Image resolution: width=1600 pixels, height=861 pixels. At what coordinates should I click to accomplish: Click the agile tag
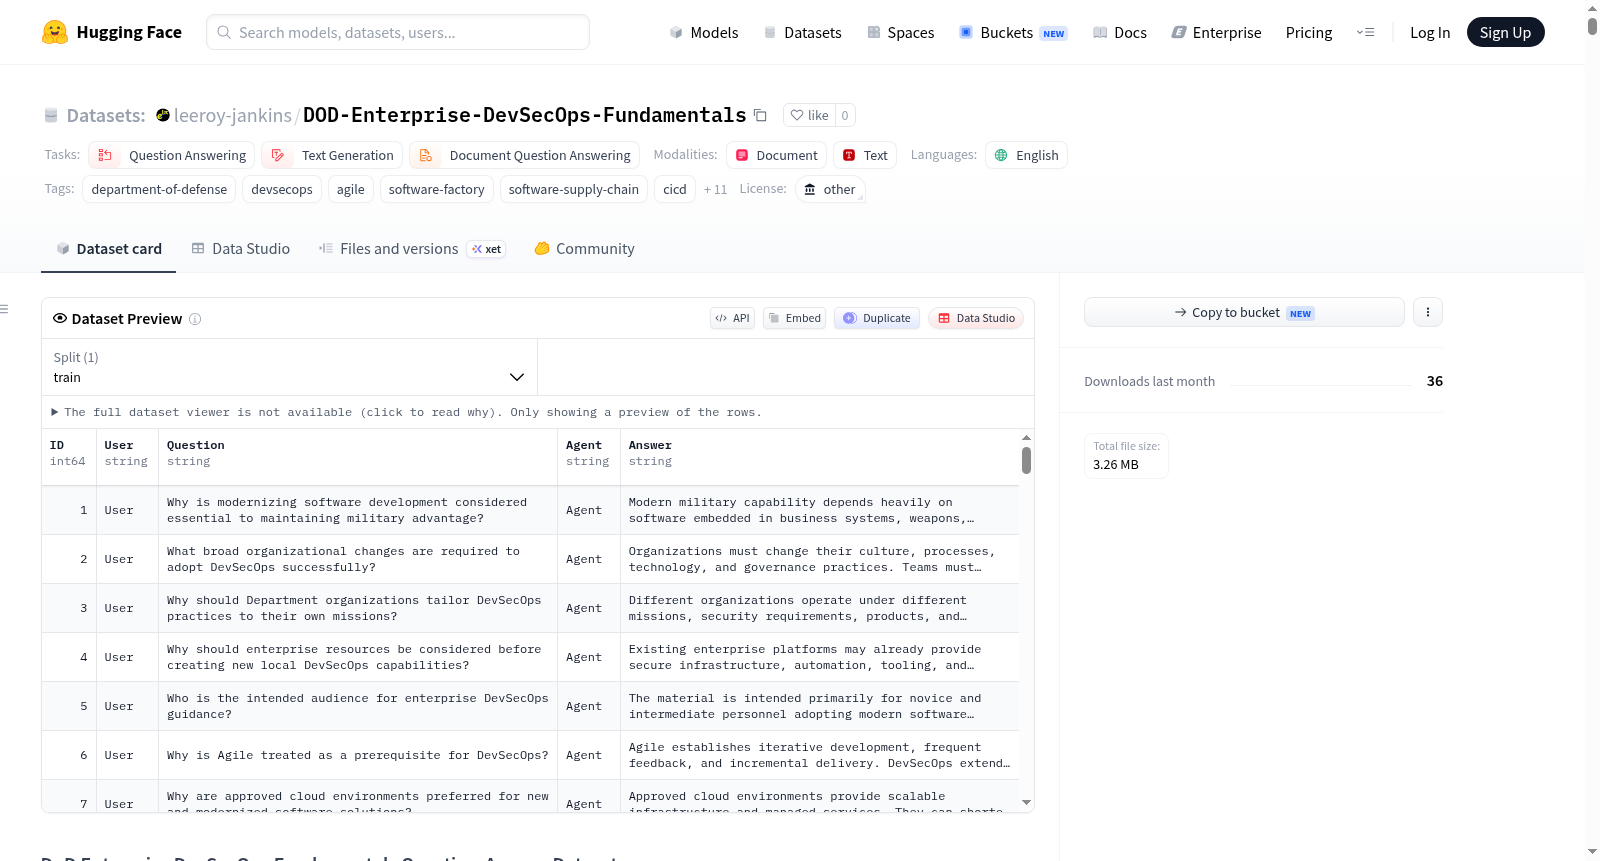pyautogui.click(x=351, y=189)
